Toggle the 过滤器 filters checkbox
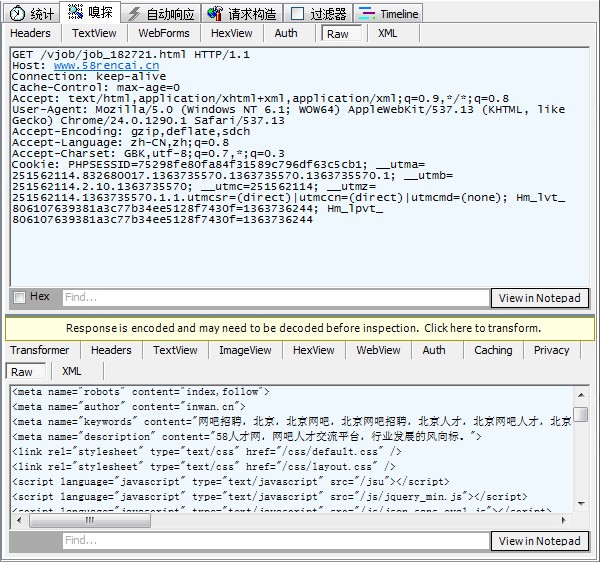 point(297,14)
